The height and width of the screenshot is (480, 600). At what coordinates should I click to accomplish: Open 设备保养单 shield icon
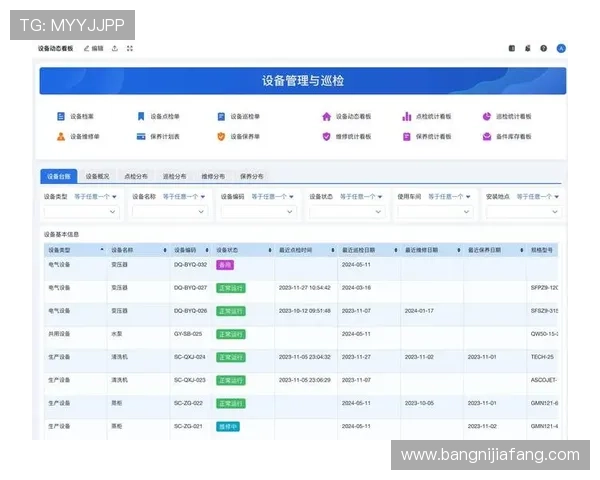pyautogui.click(x=221, y=137)
